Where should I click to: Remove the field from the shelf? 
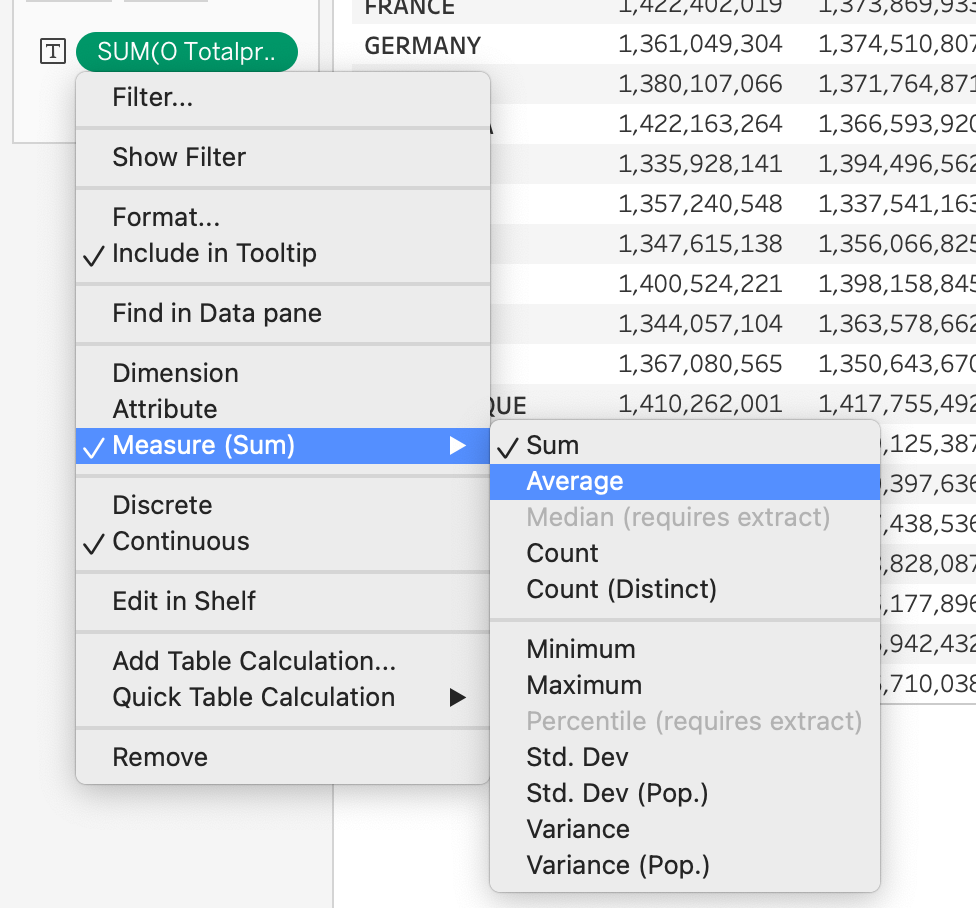coord(160,757)
